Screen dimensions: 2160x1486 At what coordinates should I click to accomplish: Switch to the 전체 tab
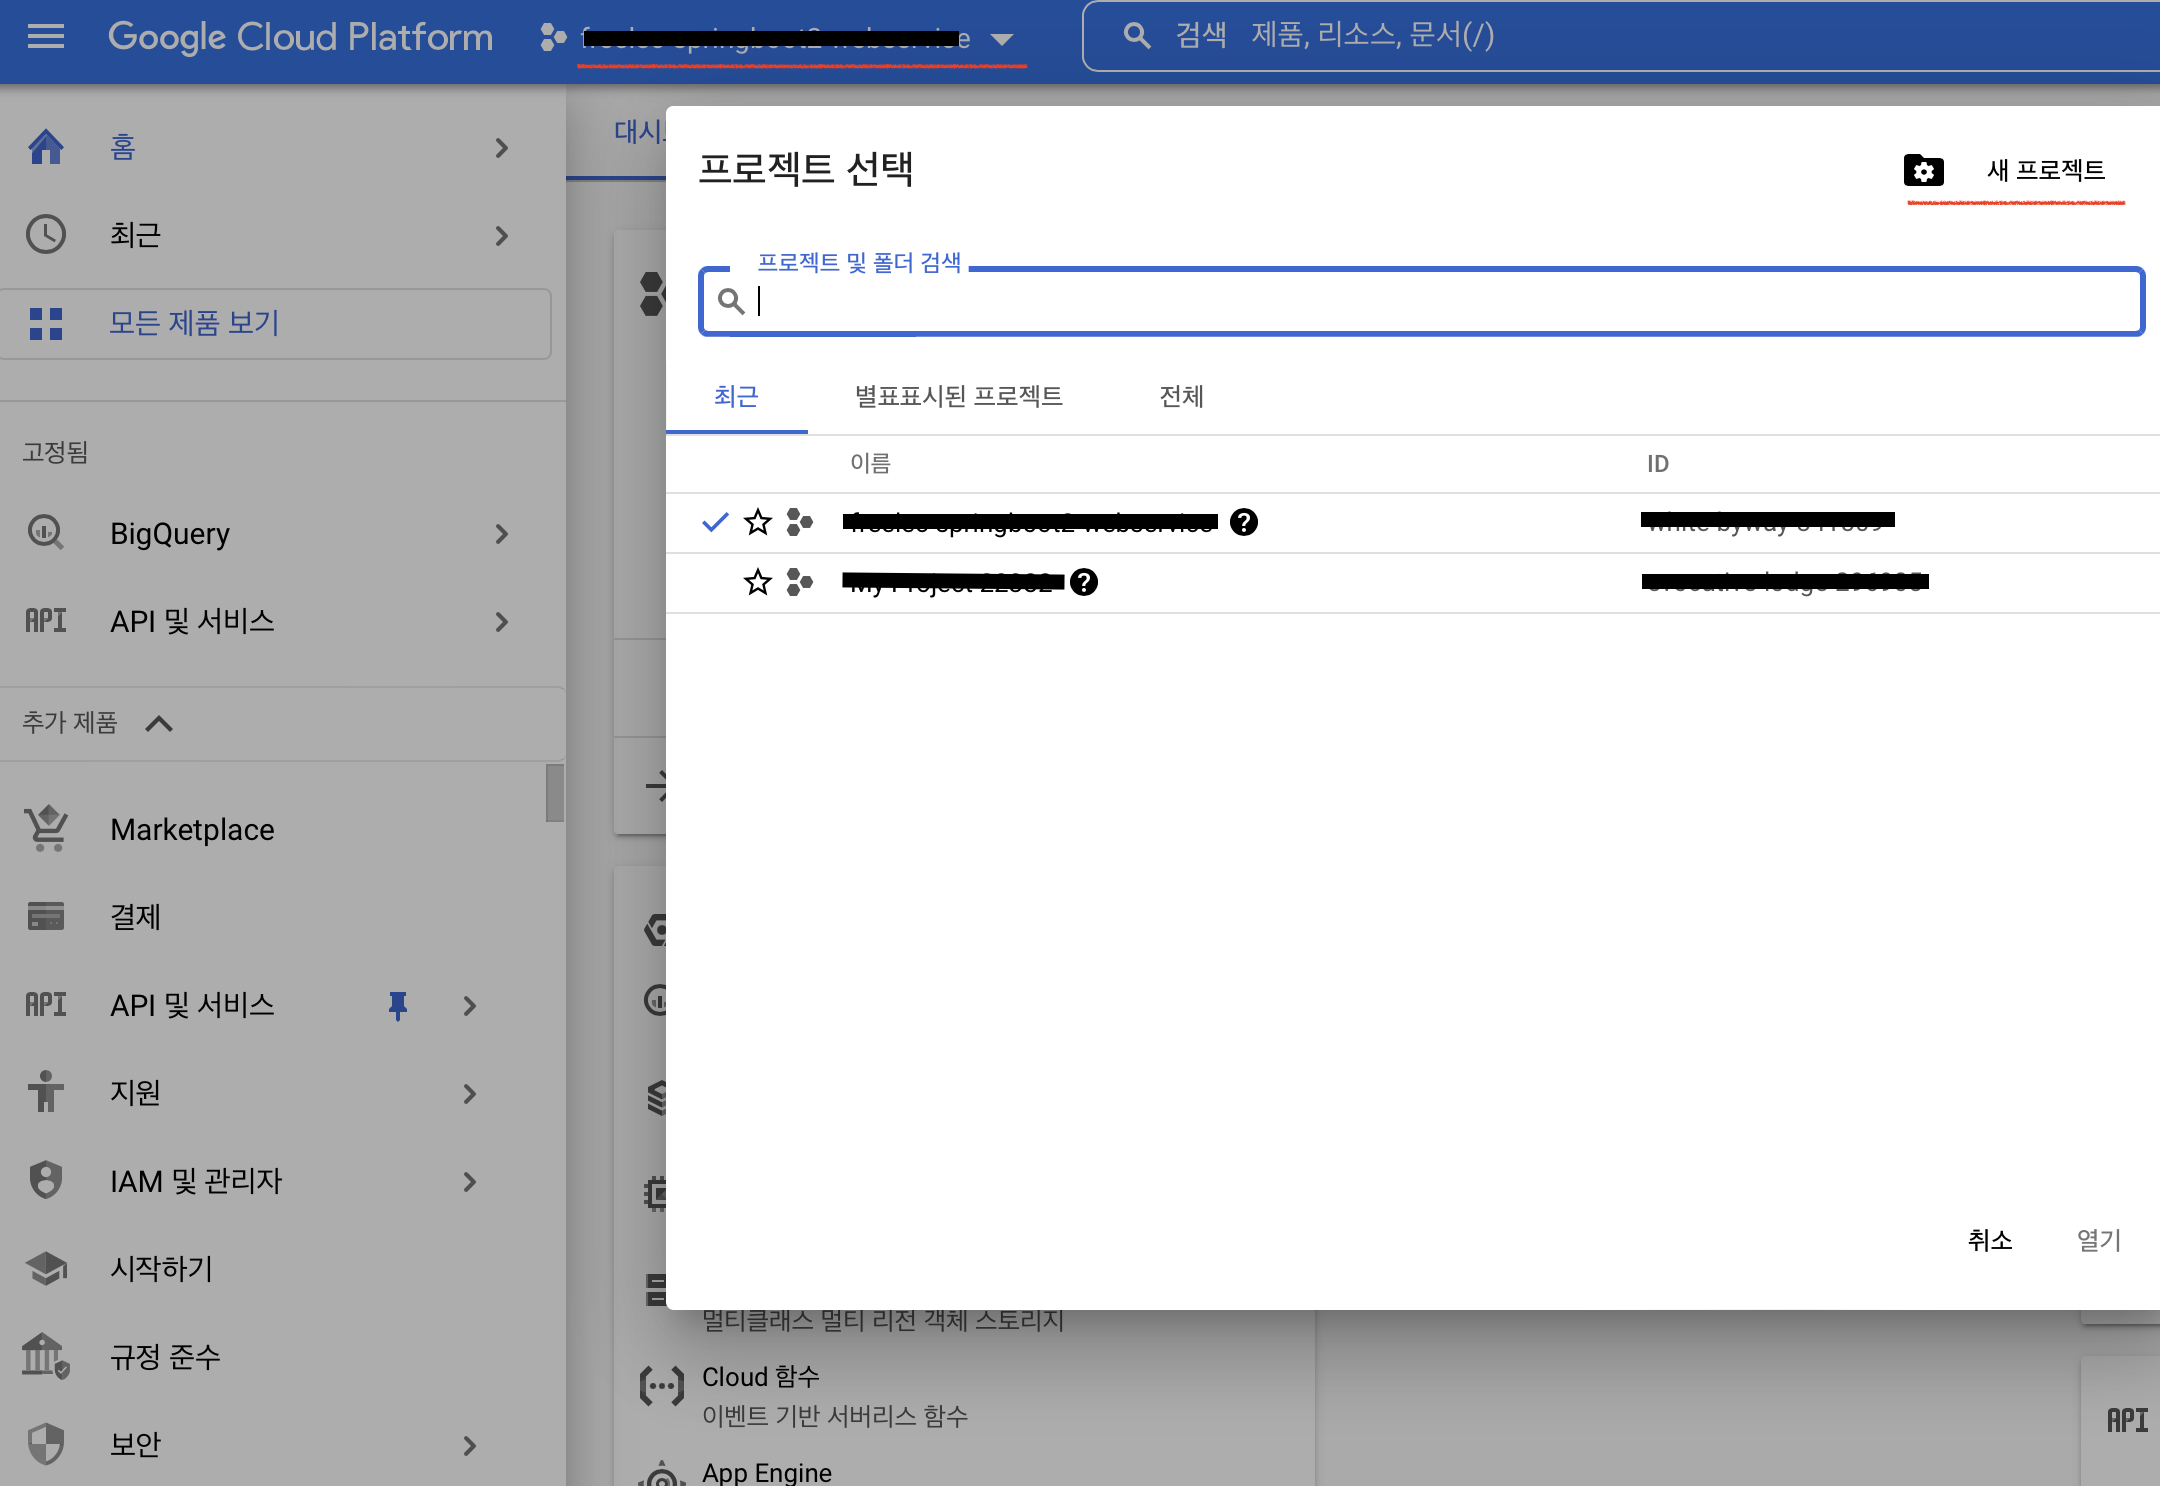1181,397
